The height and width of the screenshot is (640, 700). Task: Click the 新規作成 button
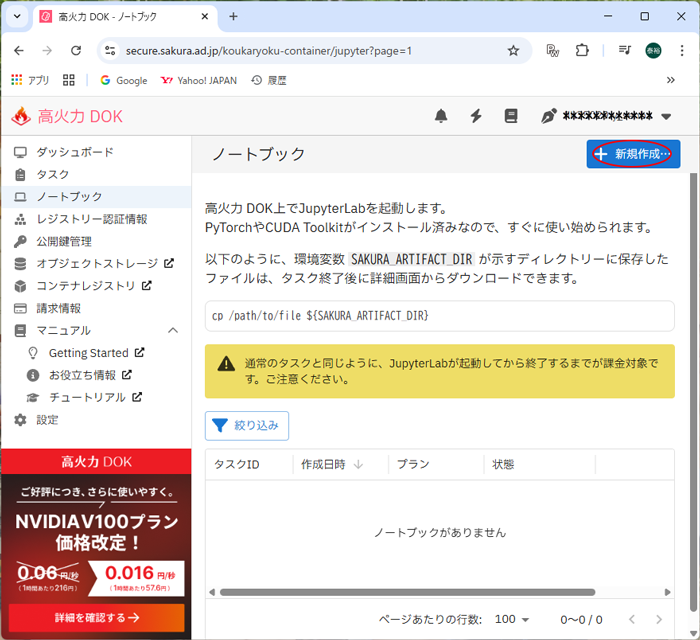633,154
